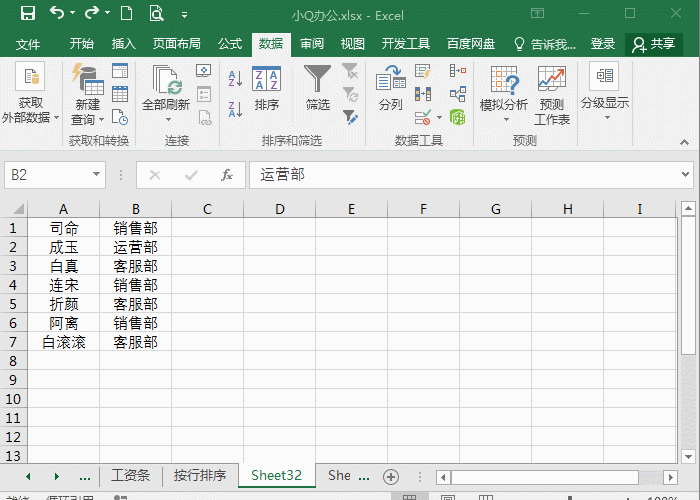Expand the formula bar chevron
Viewport: 700px width, 500px height.
tap(686, 175)
